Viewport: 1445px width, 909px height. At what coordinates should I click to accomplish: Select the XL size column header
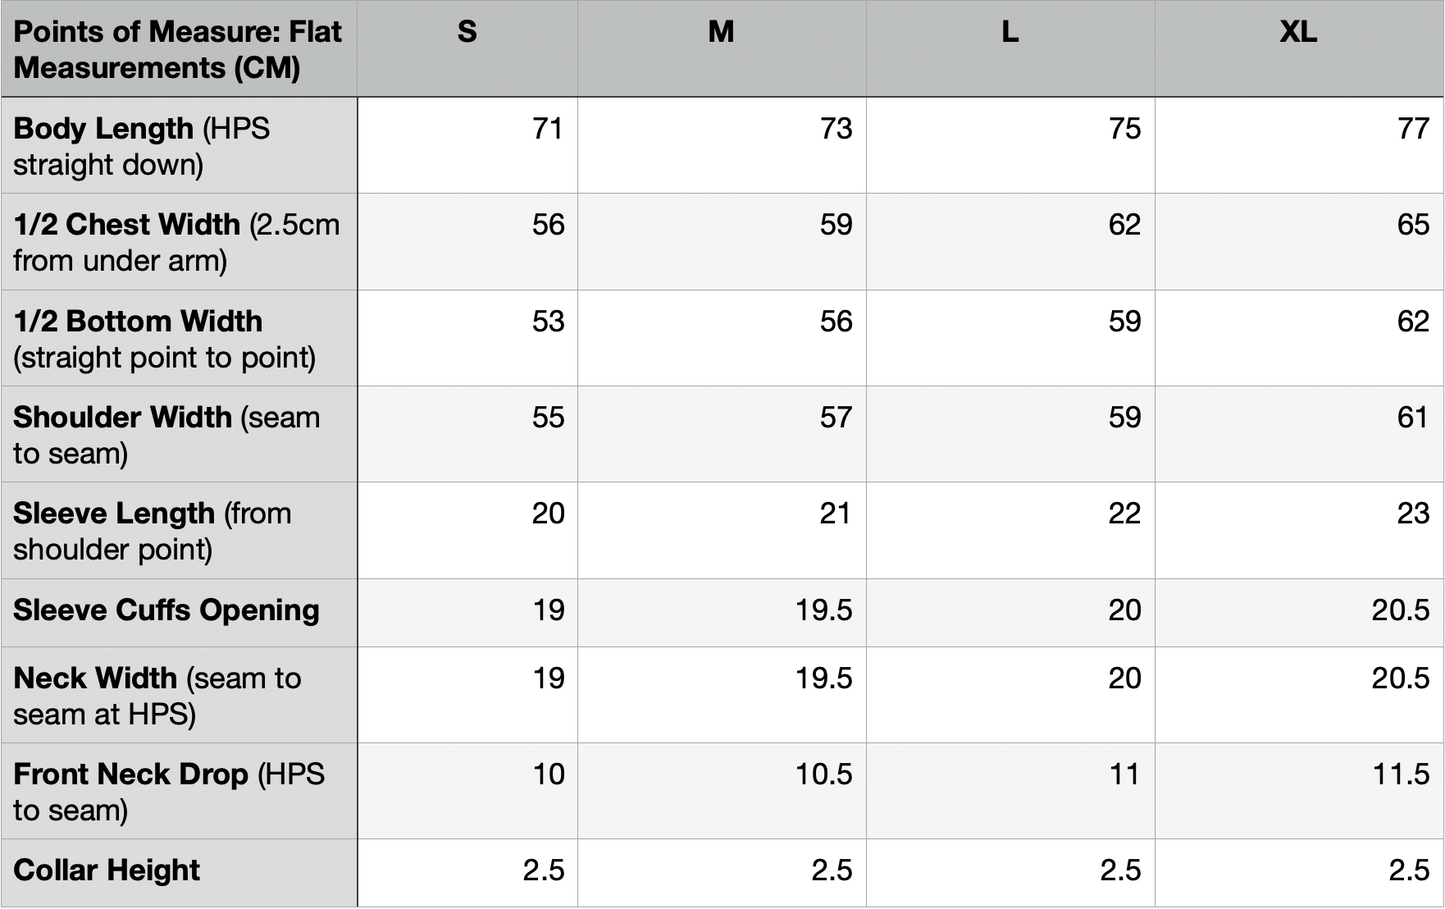pyautogui.click(x=1298, y=32)
